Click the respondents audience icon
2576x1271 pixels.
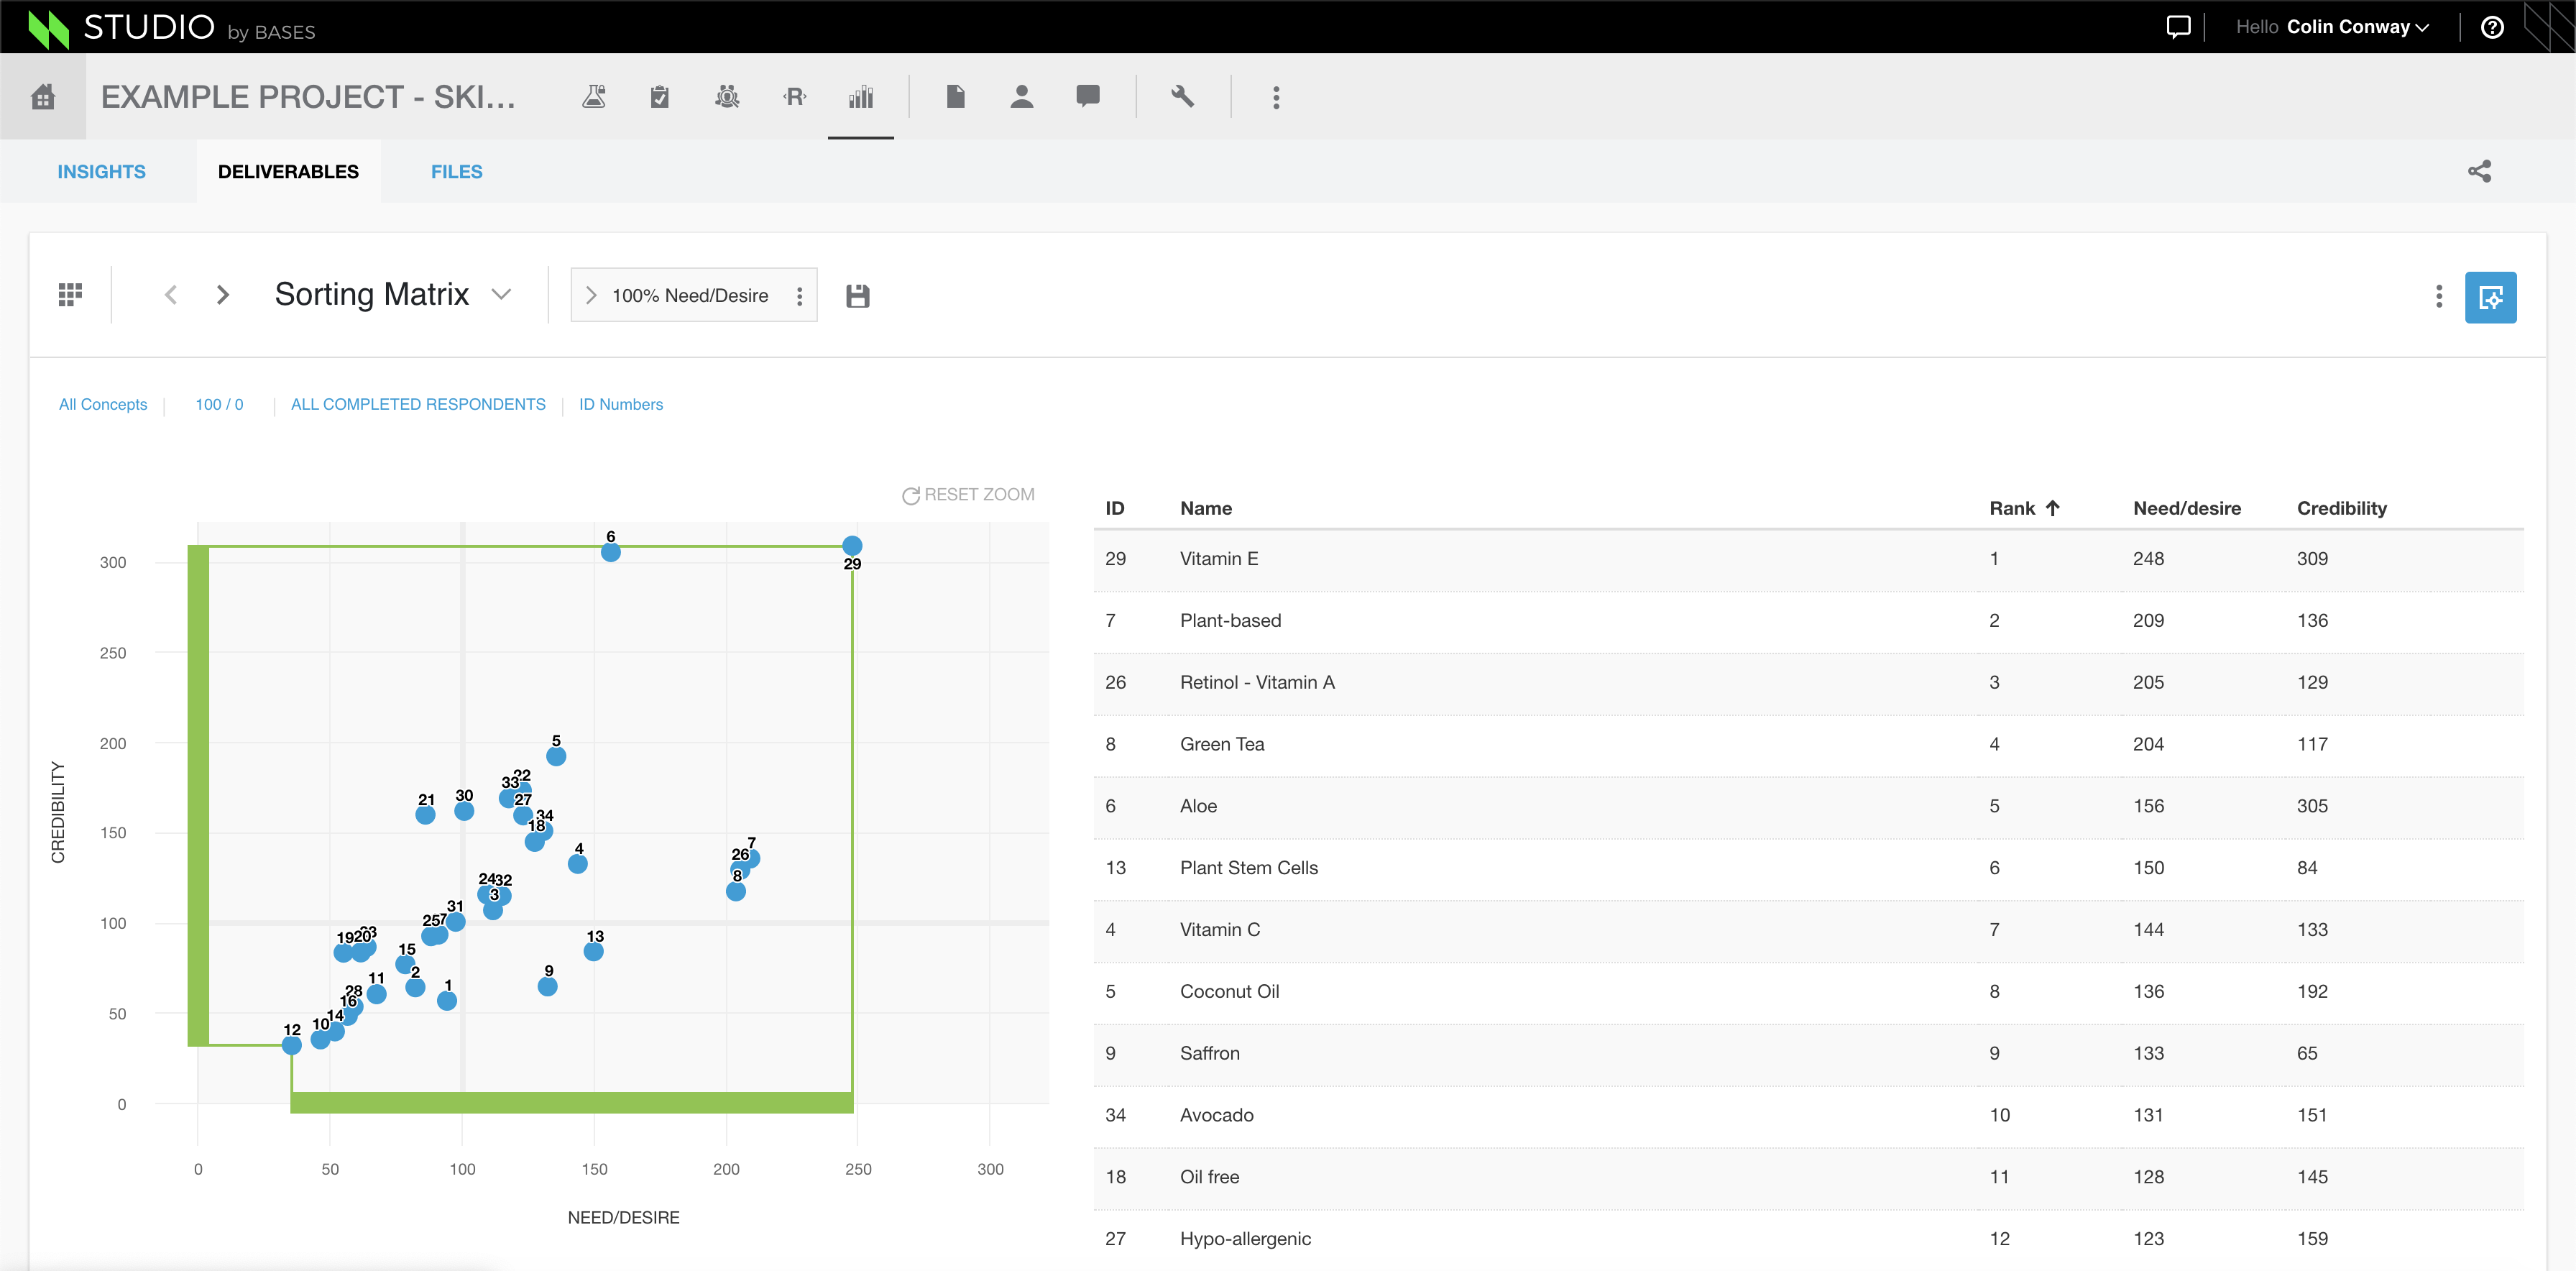[x=727, y=96]
